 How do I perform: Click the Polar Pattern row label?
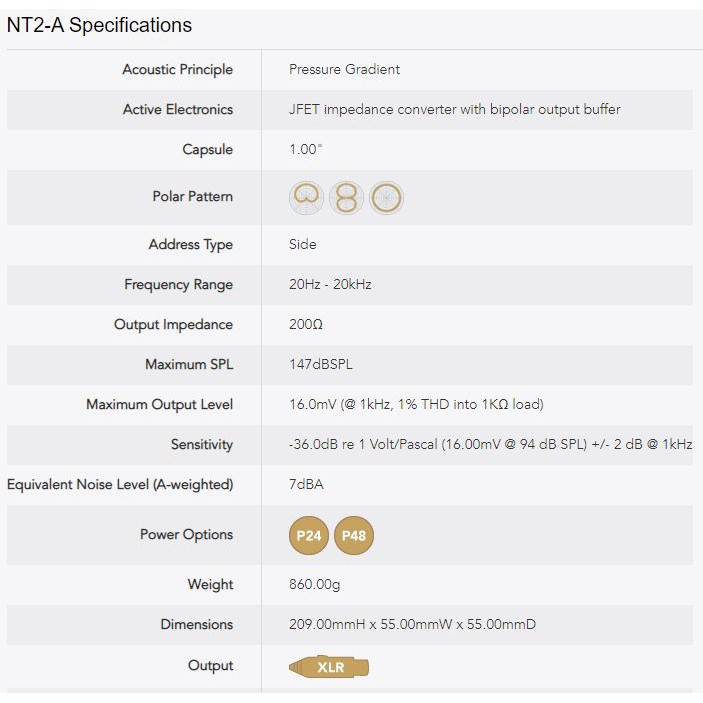point(192,197)
